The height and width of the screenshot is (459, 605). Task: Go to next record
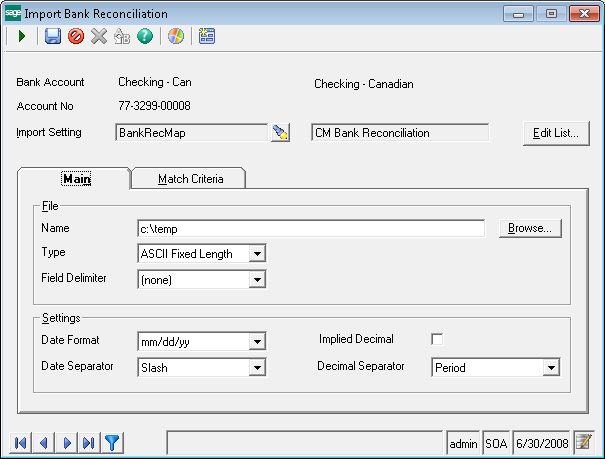[66, 443]
